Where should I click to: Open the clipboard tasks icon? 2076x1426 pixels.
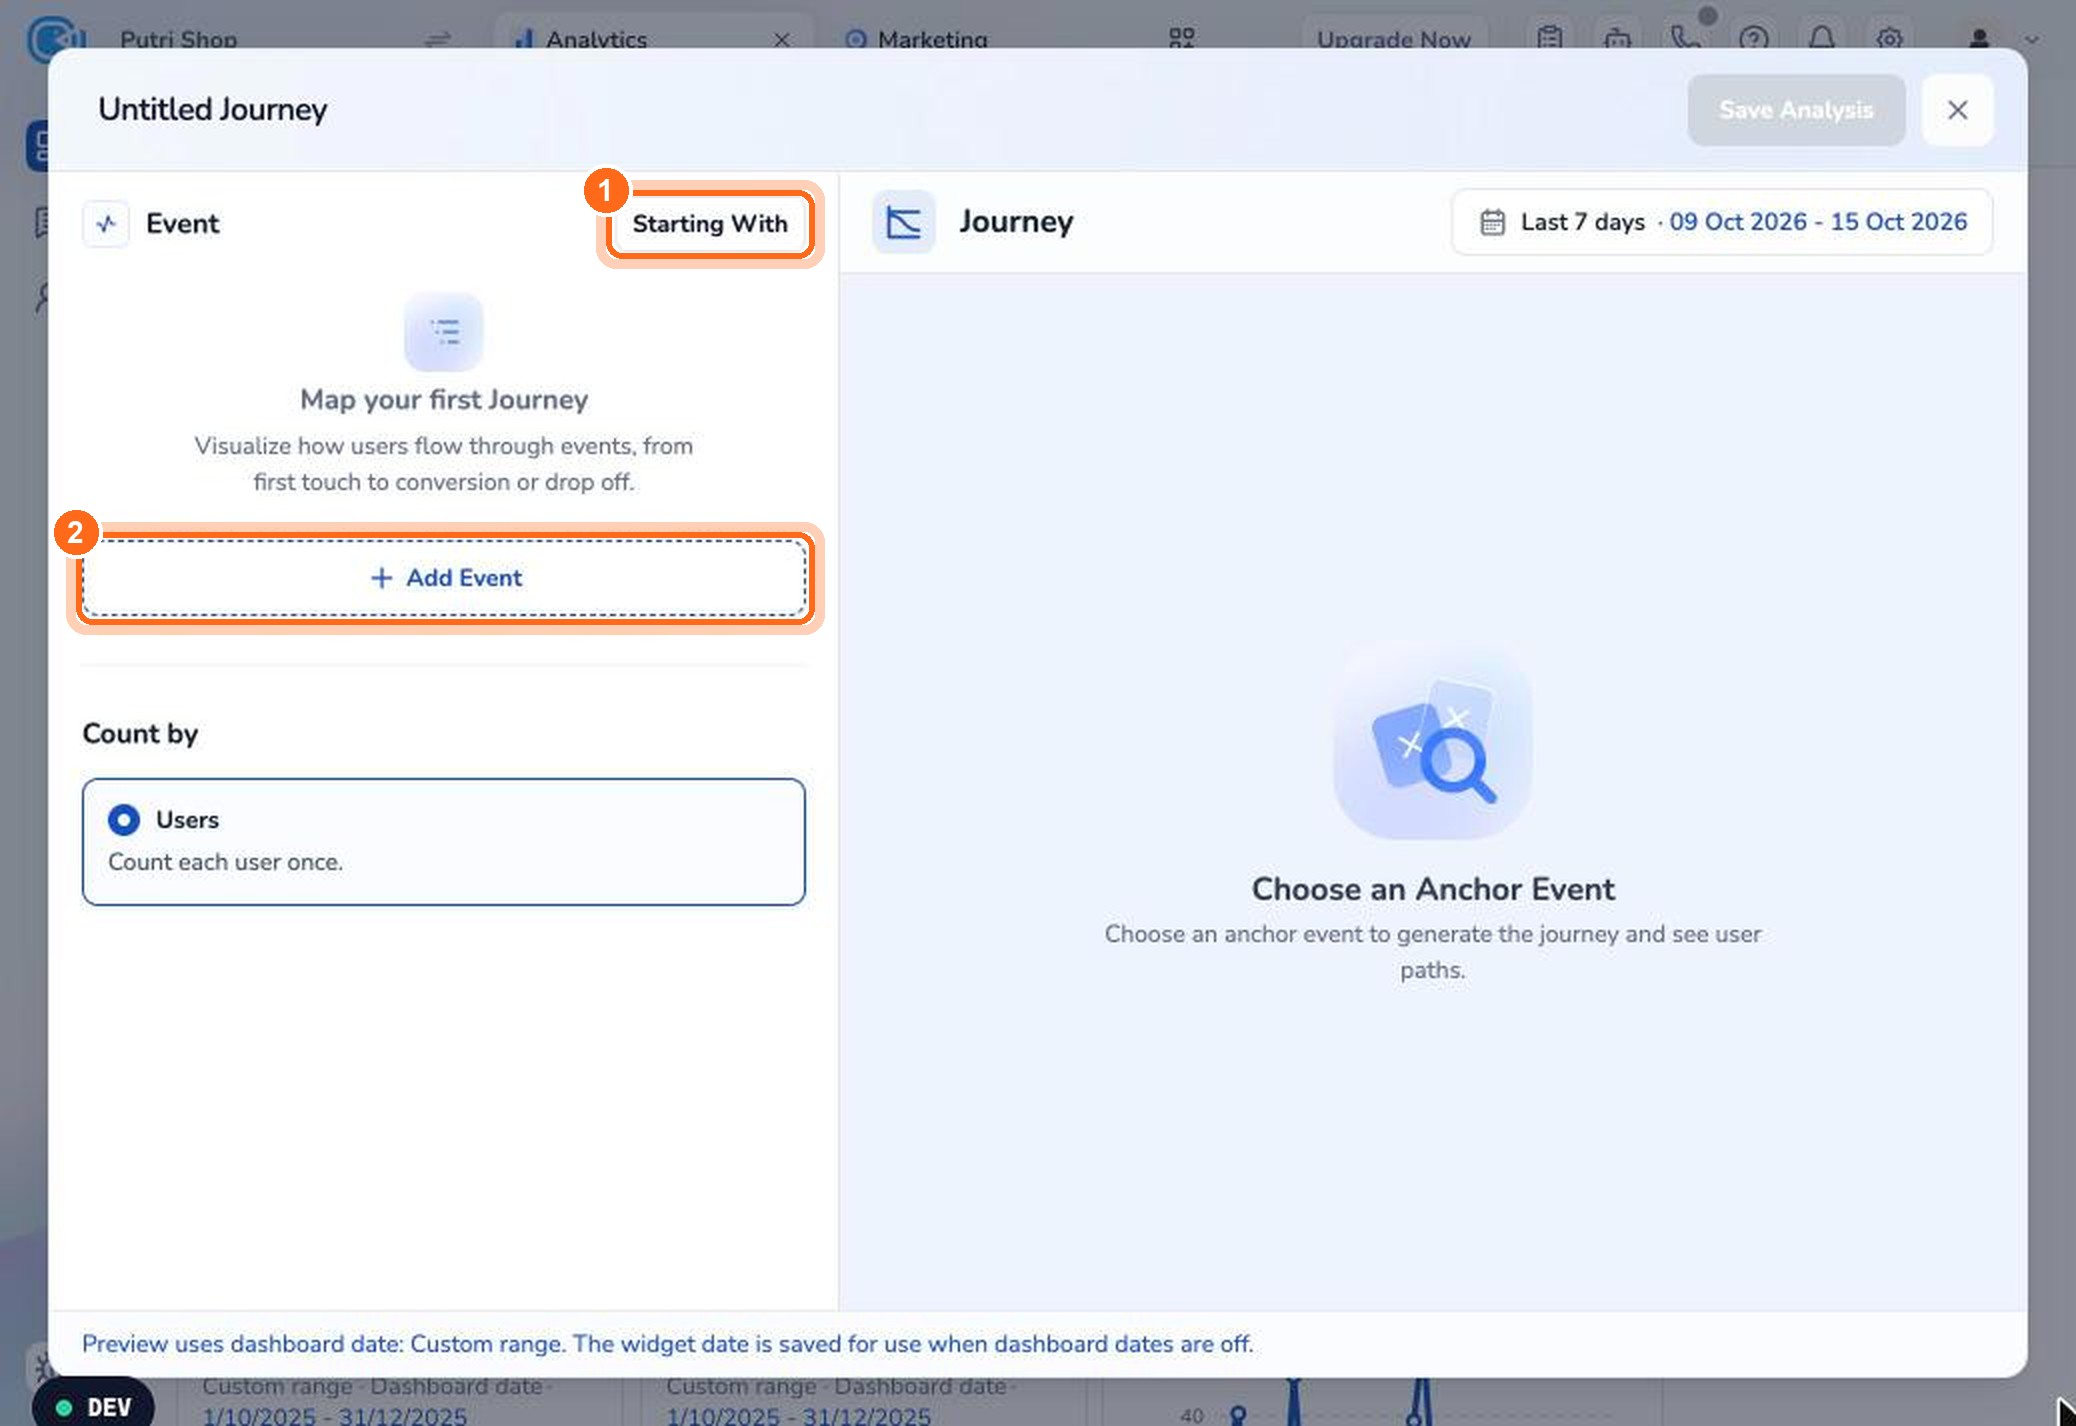[1550, 39]
